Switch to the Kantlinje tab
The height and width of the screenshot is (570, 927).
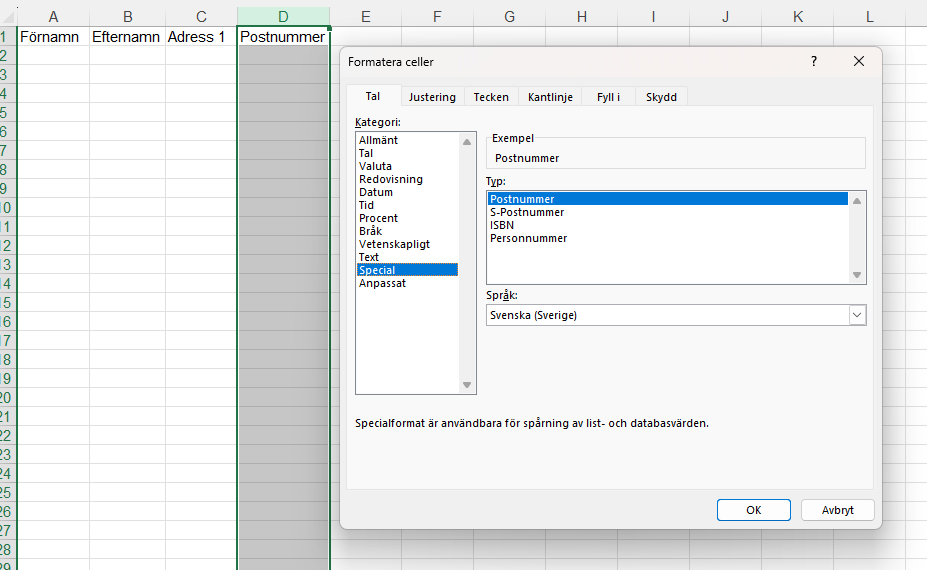[550, 97]
